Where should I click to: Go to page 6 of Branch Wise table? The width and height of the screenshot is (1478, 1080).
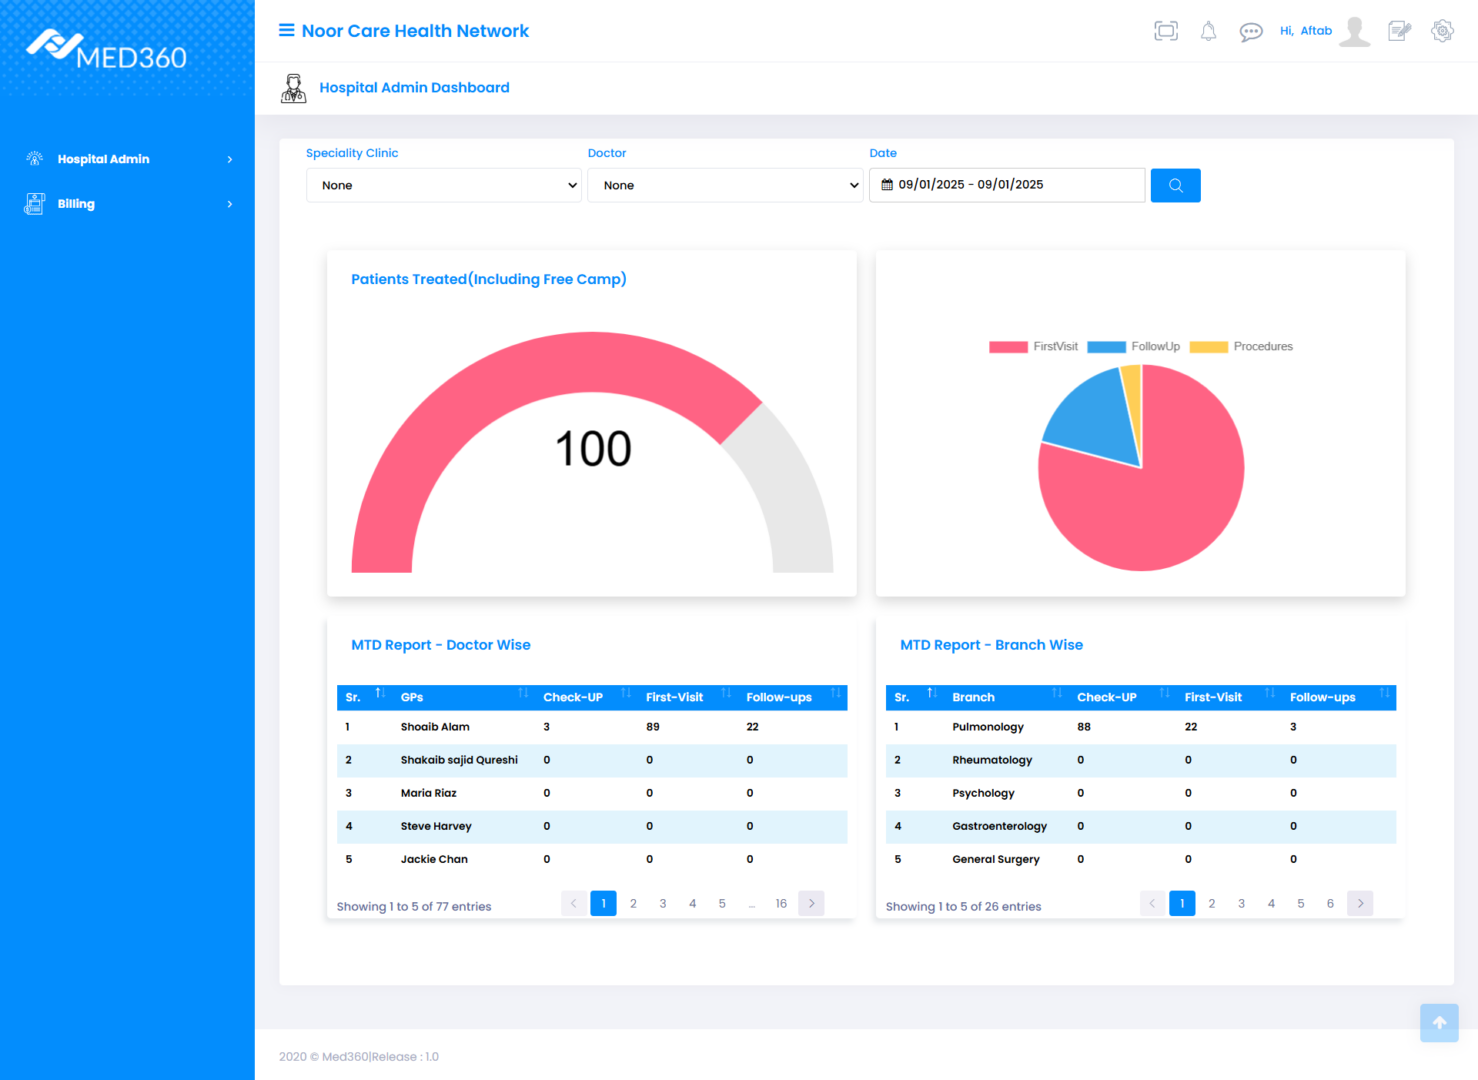[x=1330, y=903]
